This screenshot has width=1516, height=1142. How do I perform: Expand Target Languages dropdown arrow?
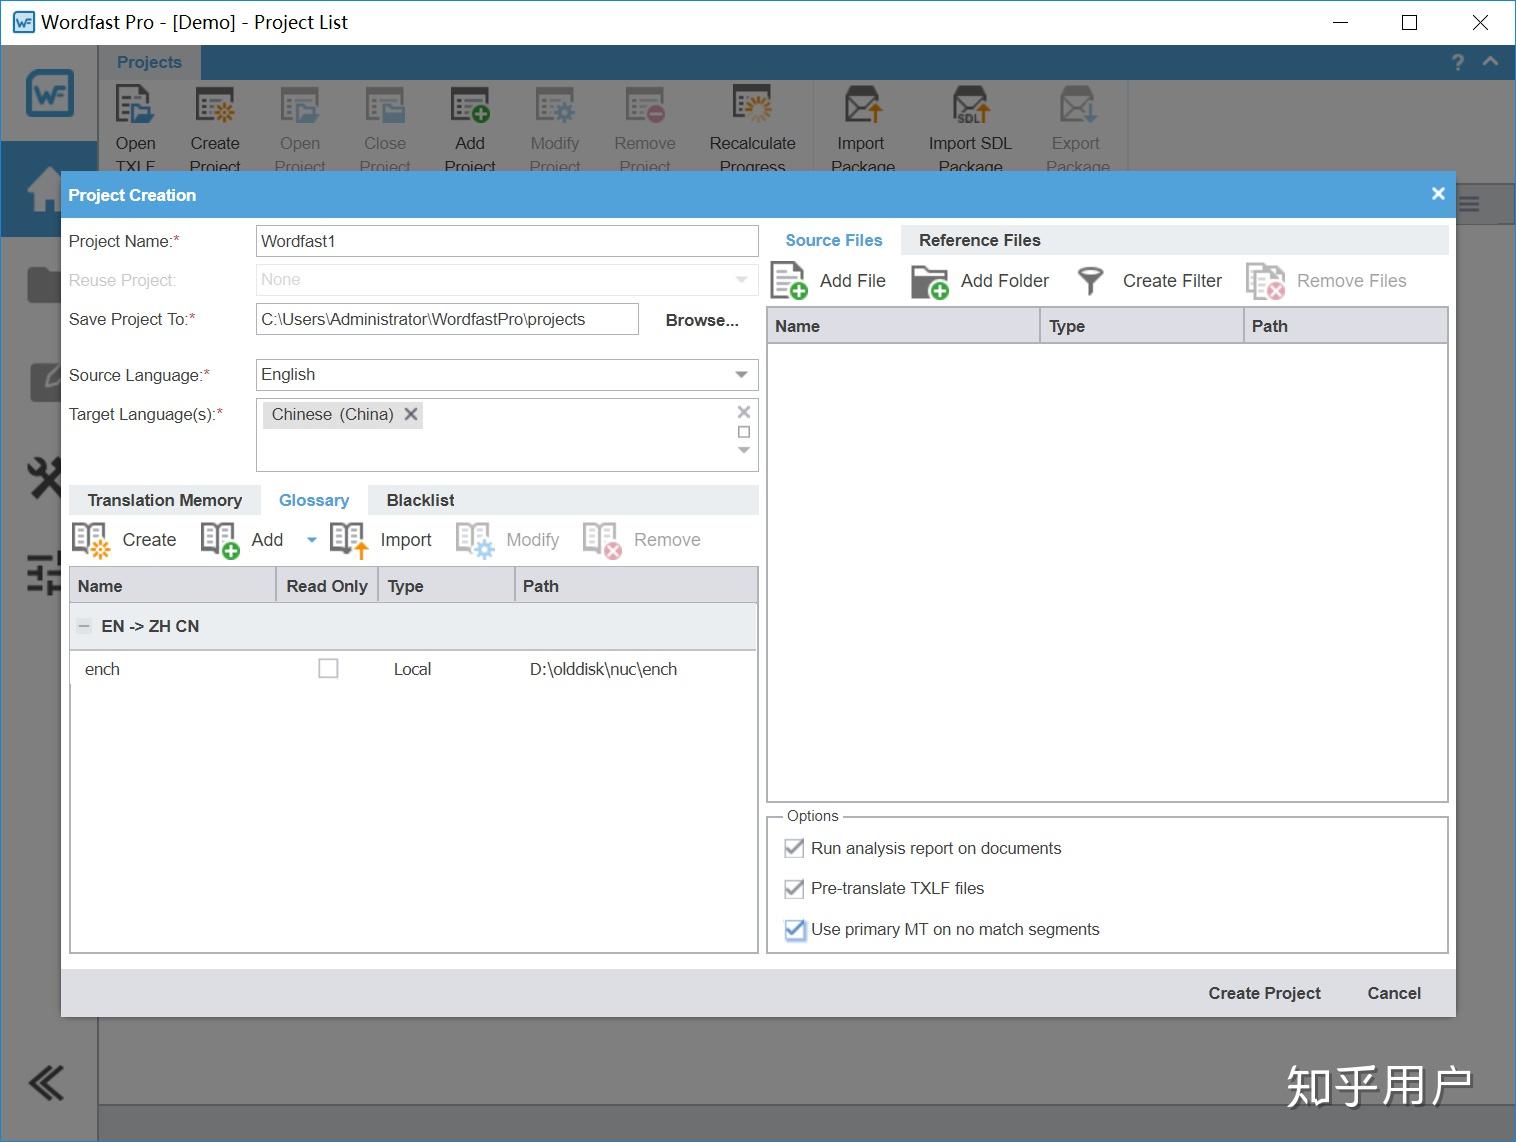click(x=743, y=450)
